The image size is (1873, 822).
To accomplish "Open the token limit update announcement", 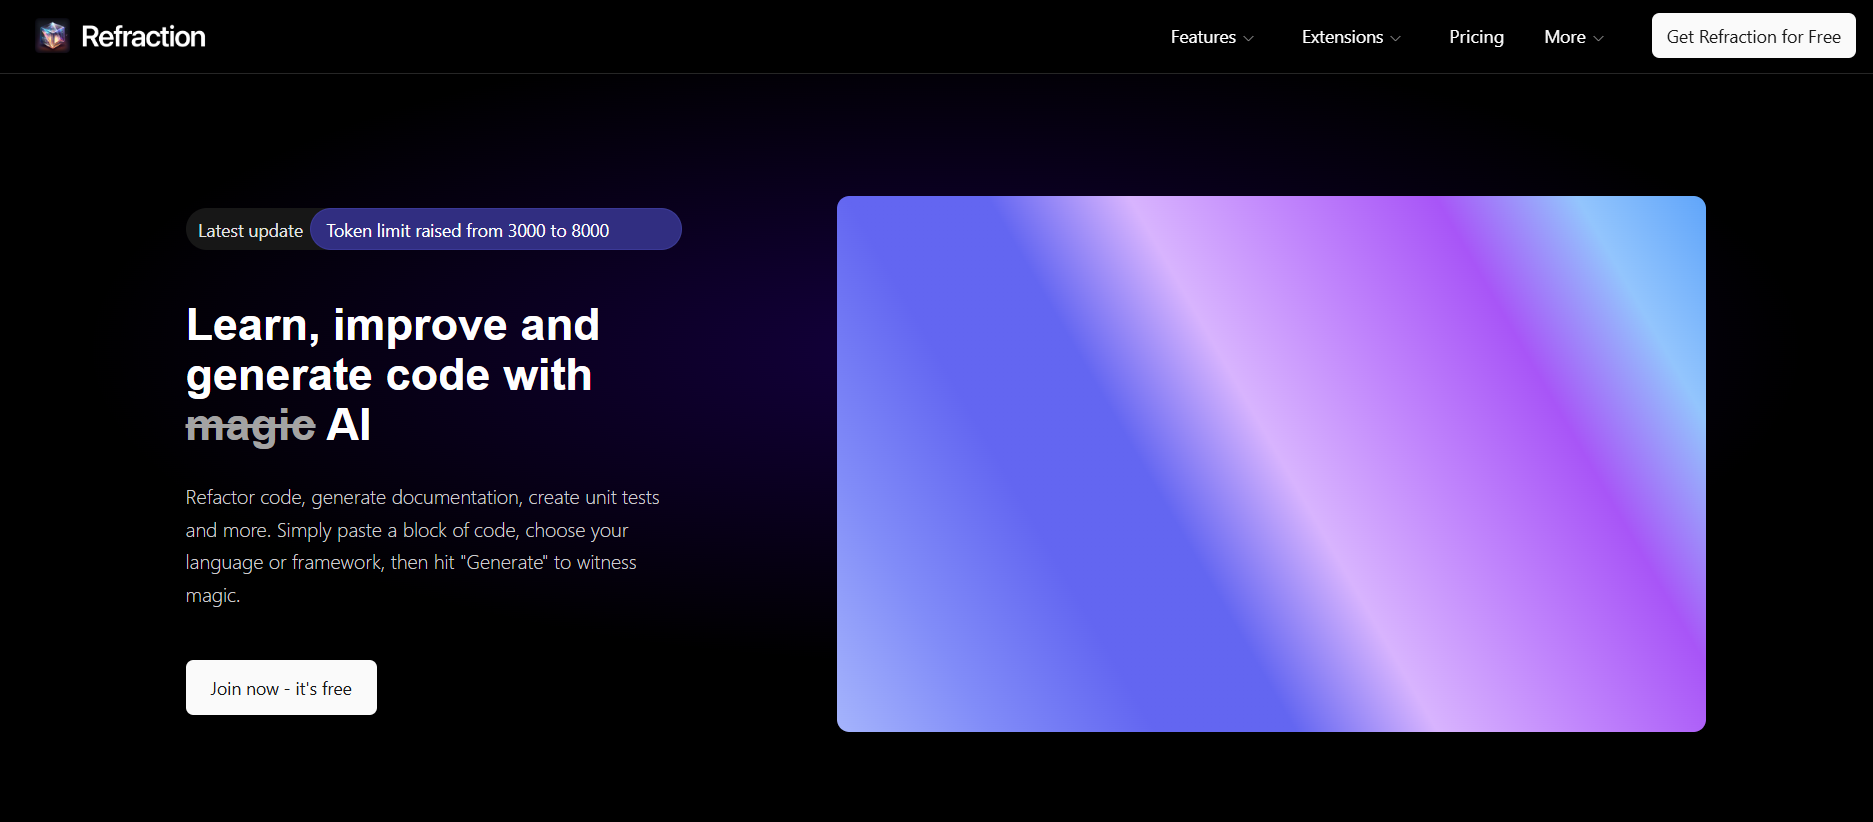I will pyautogui.click(x=496, y=229).
